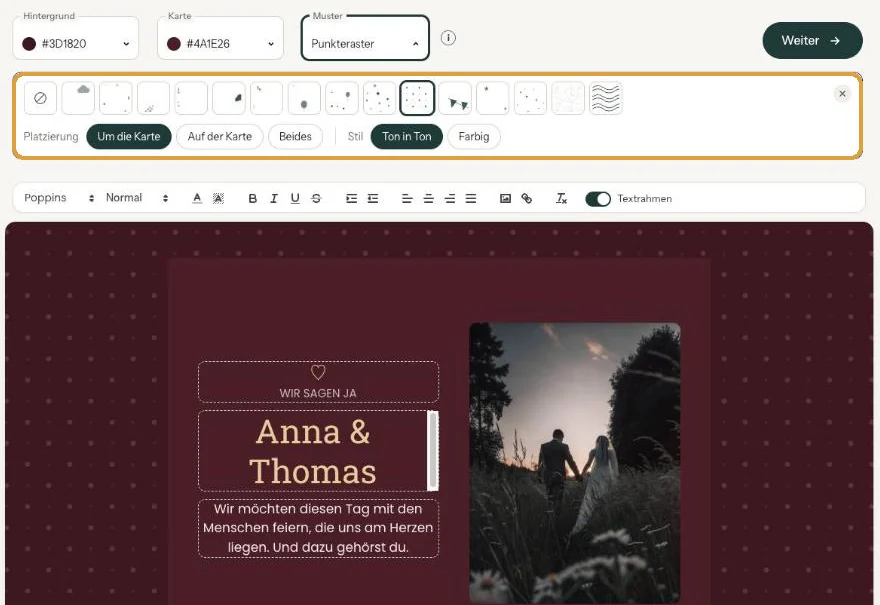This screenshot has height=605, width=880.
Task: Change the text color
Action: point(197,198)
